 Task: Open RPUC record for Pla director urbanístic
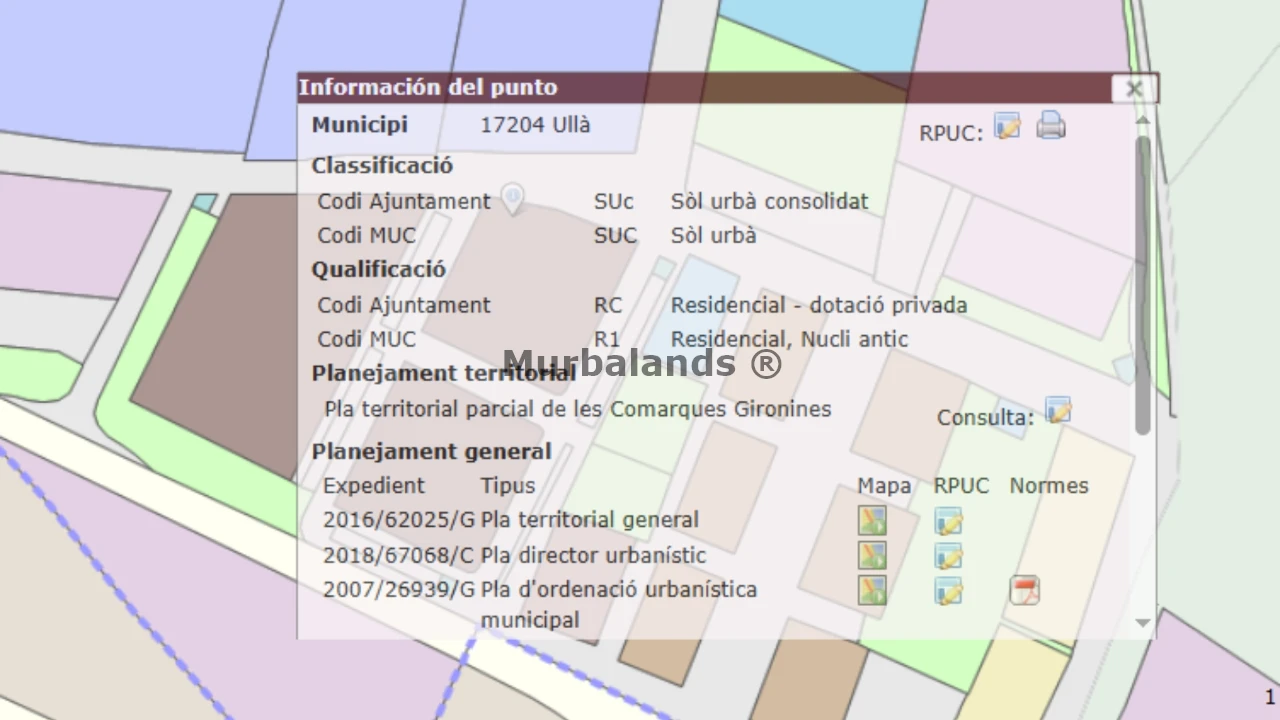[x=948, y=556]
